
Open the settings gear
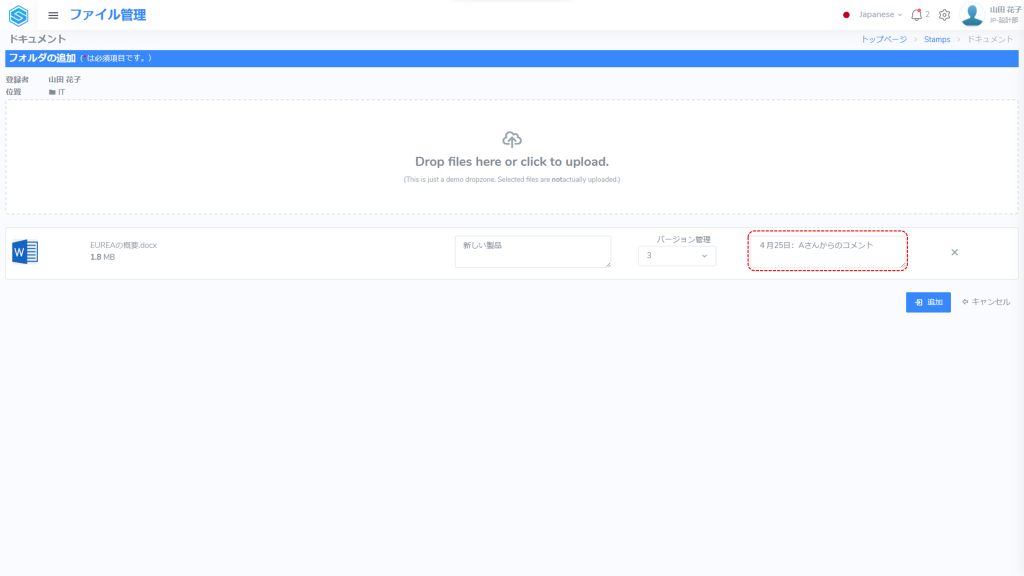tap(944, 15)
